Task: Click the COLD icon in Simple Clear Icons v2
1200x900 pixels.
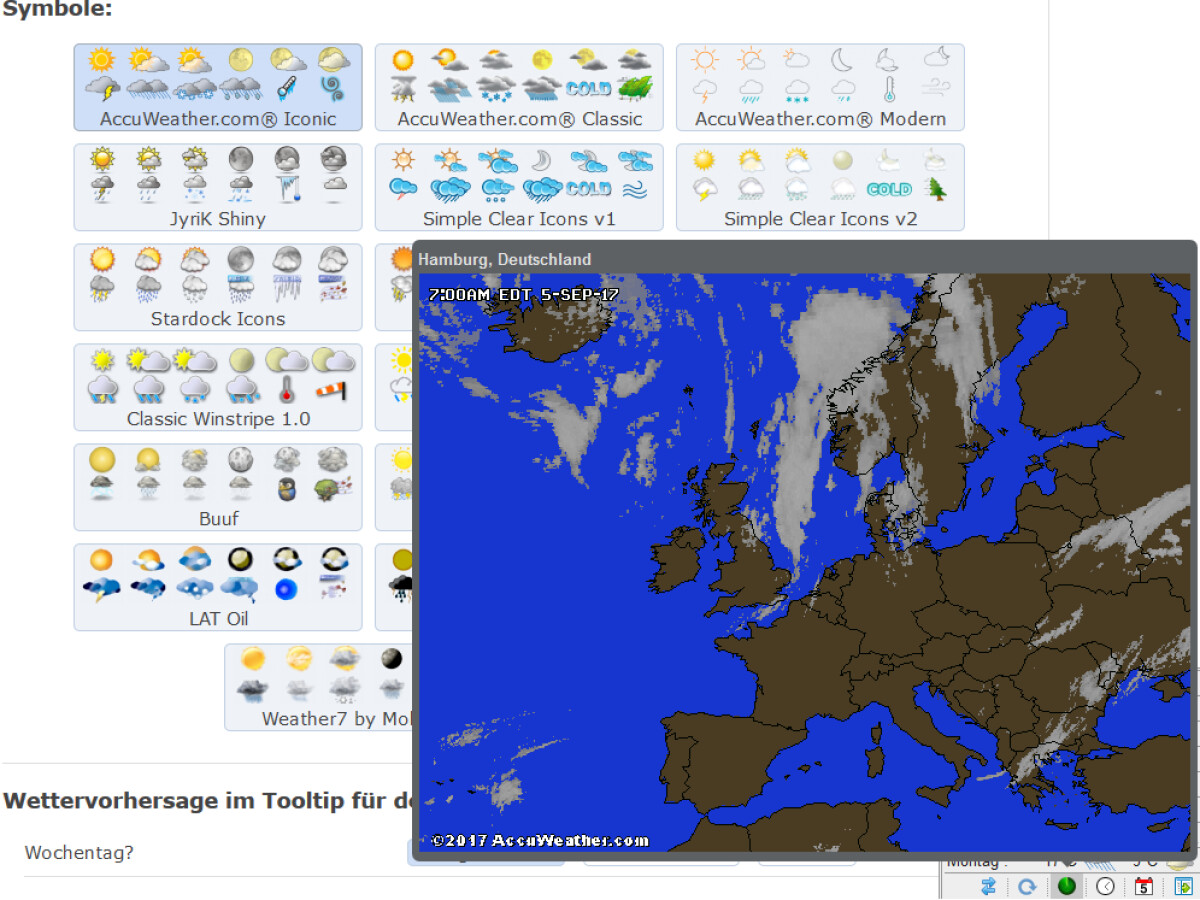Action: (x=890, y=190)
